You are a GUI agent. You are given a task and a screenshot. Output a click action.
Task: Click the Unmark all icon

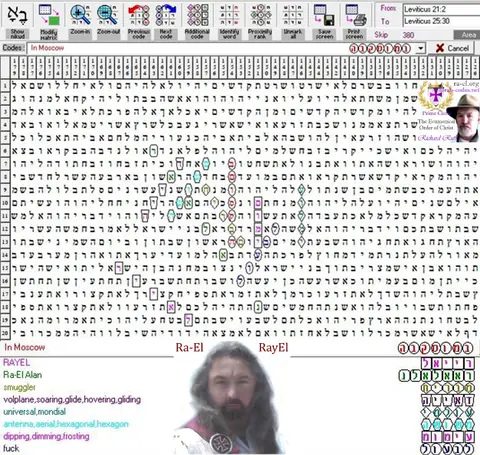292,15
